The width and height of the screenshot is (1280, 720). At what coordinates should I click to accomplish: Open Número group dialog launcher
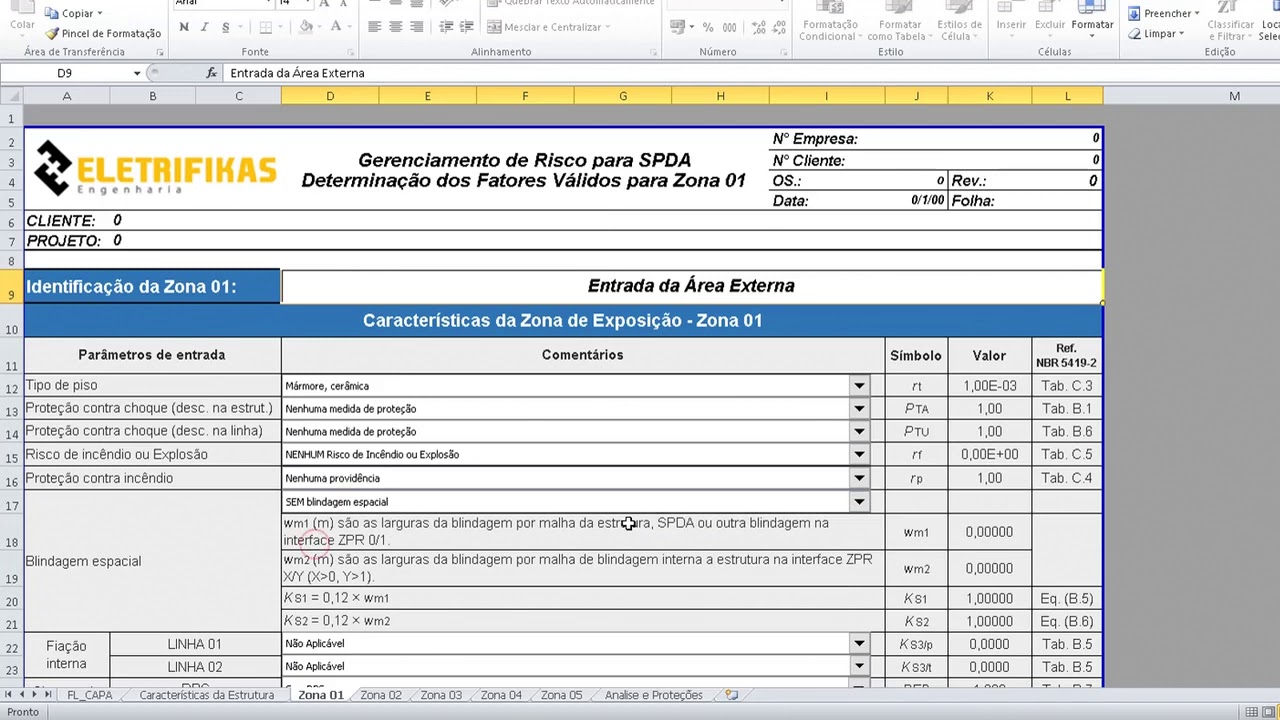pyautogui.click(x=784, y=52)
